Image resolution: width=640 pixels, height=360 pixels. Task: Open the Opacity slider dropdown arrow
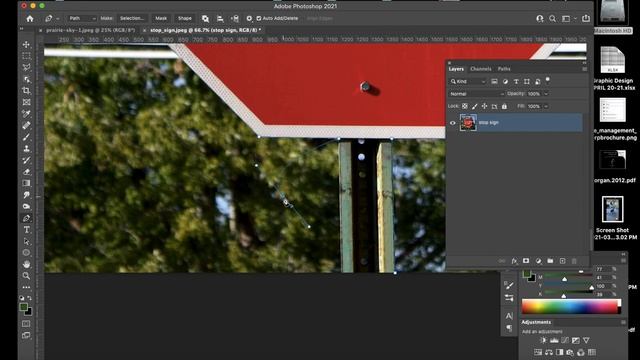[546, 94]
